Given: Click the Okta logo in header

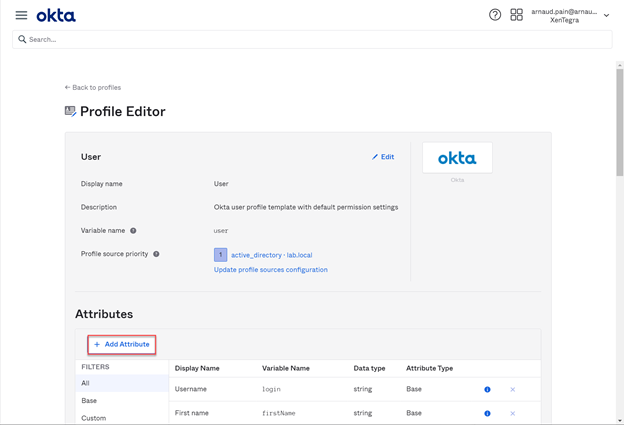Looking at the screenshot, I should (56, 15).
